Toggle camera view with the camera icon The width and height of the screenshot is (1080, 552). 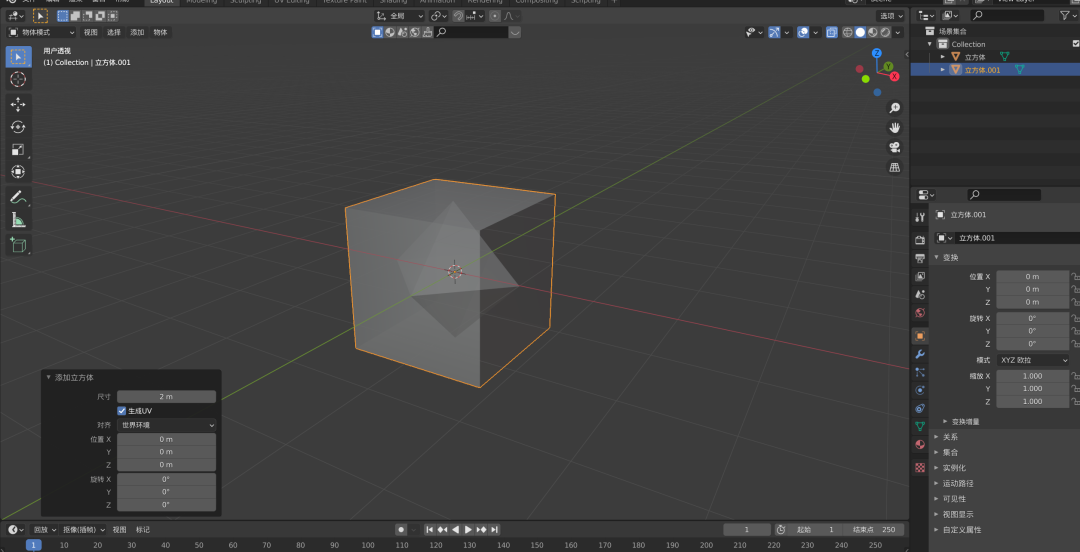click(895, 147)
